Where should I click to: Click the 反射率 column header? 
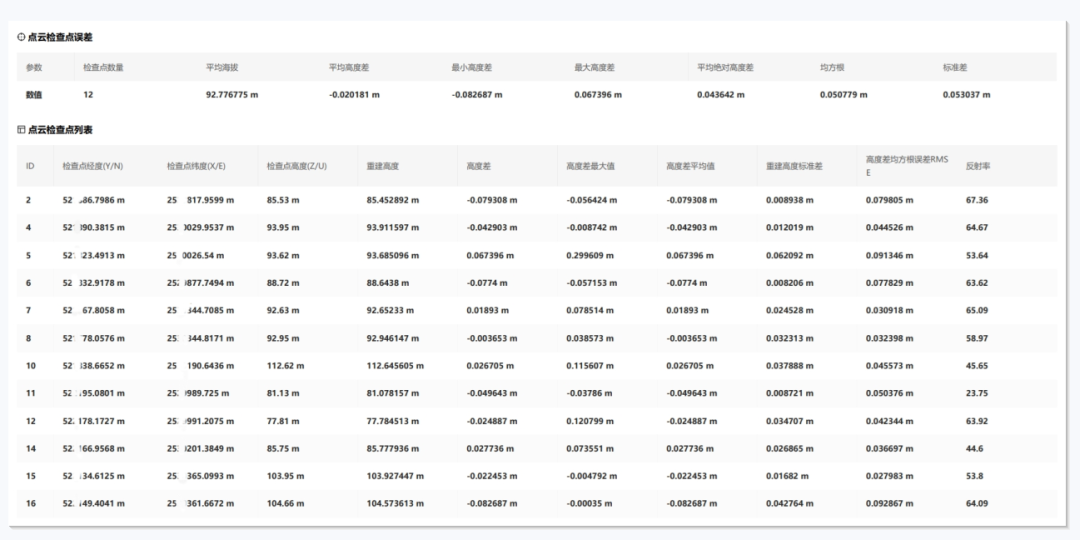(x=978, y=166)
